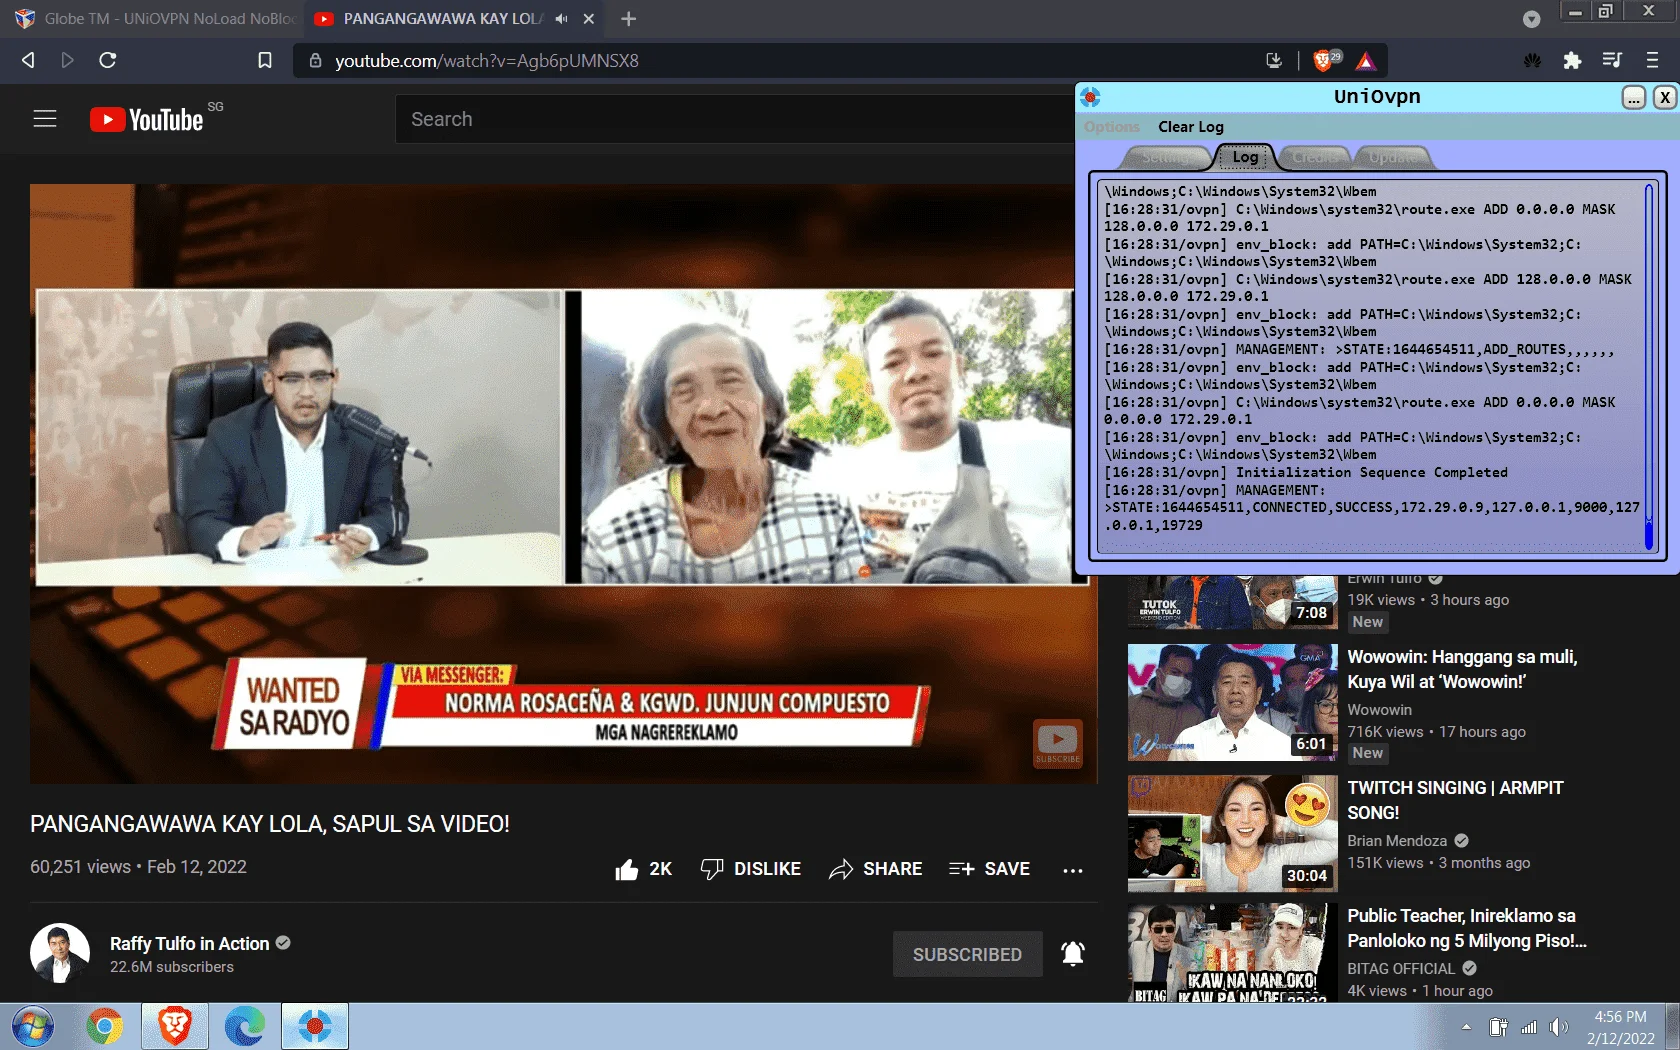Open the BITAG OFFICIAL channel name

coord(1401,969)
